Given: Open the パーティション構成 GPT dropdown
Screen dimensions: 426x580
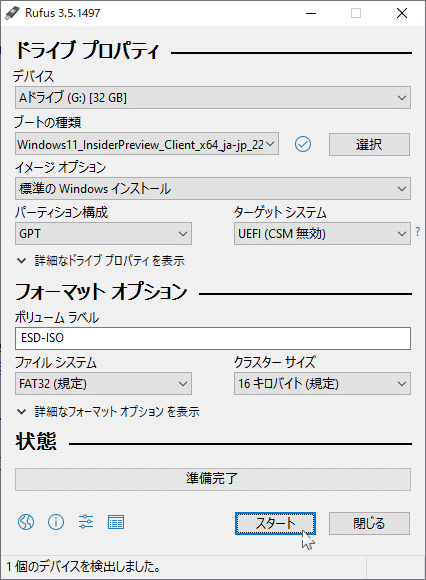Looking at the screenshot, I should point(103,233).
